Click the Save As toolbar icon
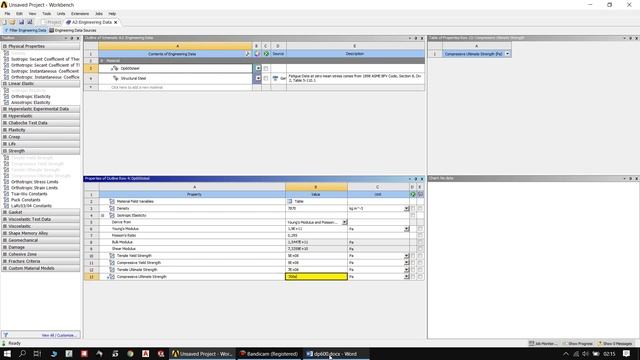Viewport: 640px width, 360px height. [30, 22]
